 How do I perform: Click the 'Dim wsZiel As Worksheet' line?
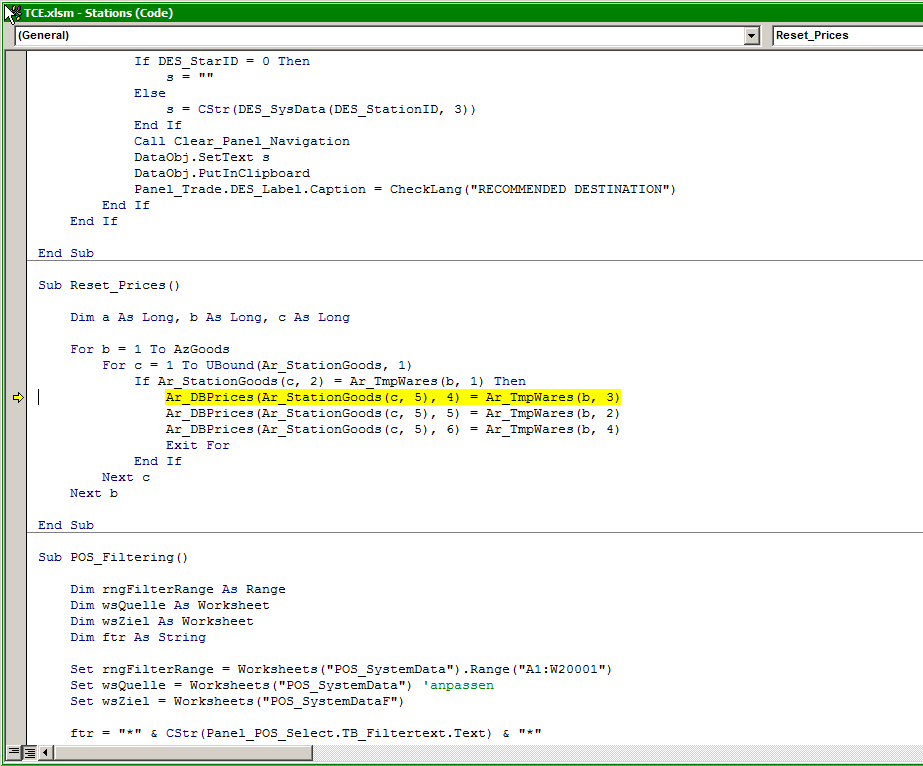(162, 621)
